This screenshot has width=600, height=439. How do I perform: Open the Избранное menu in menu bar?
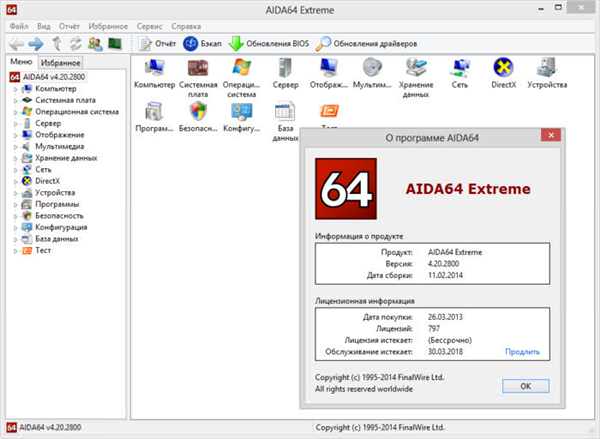108,26
